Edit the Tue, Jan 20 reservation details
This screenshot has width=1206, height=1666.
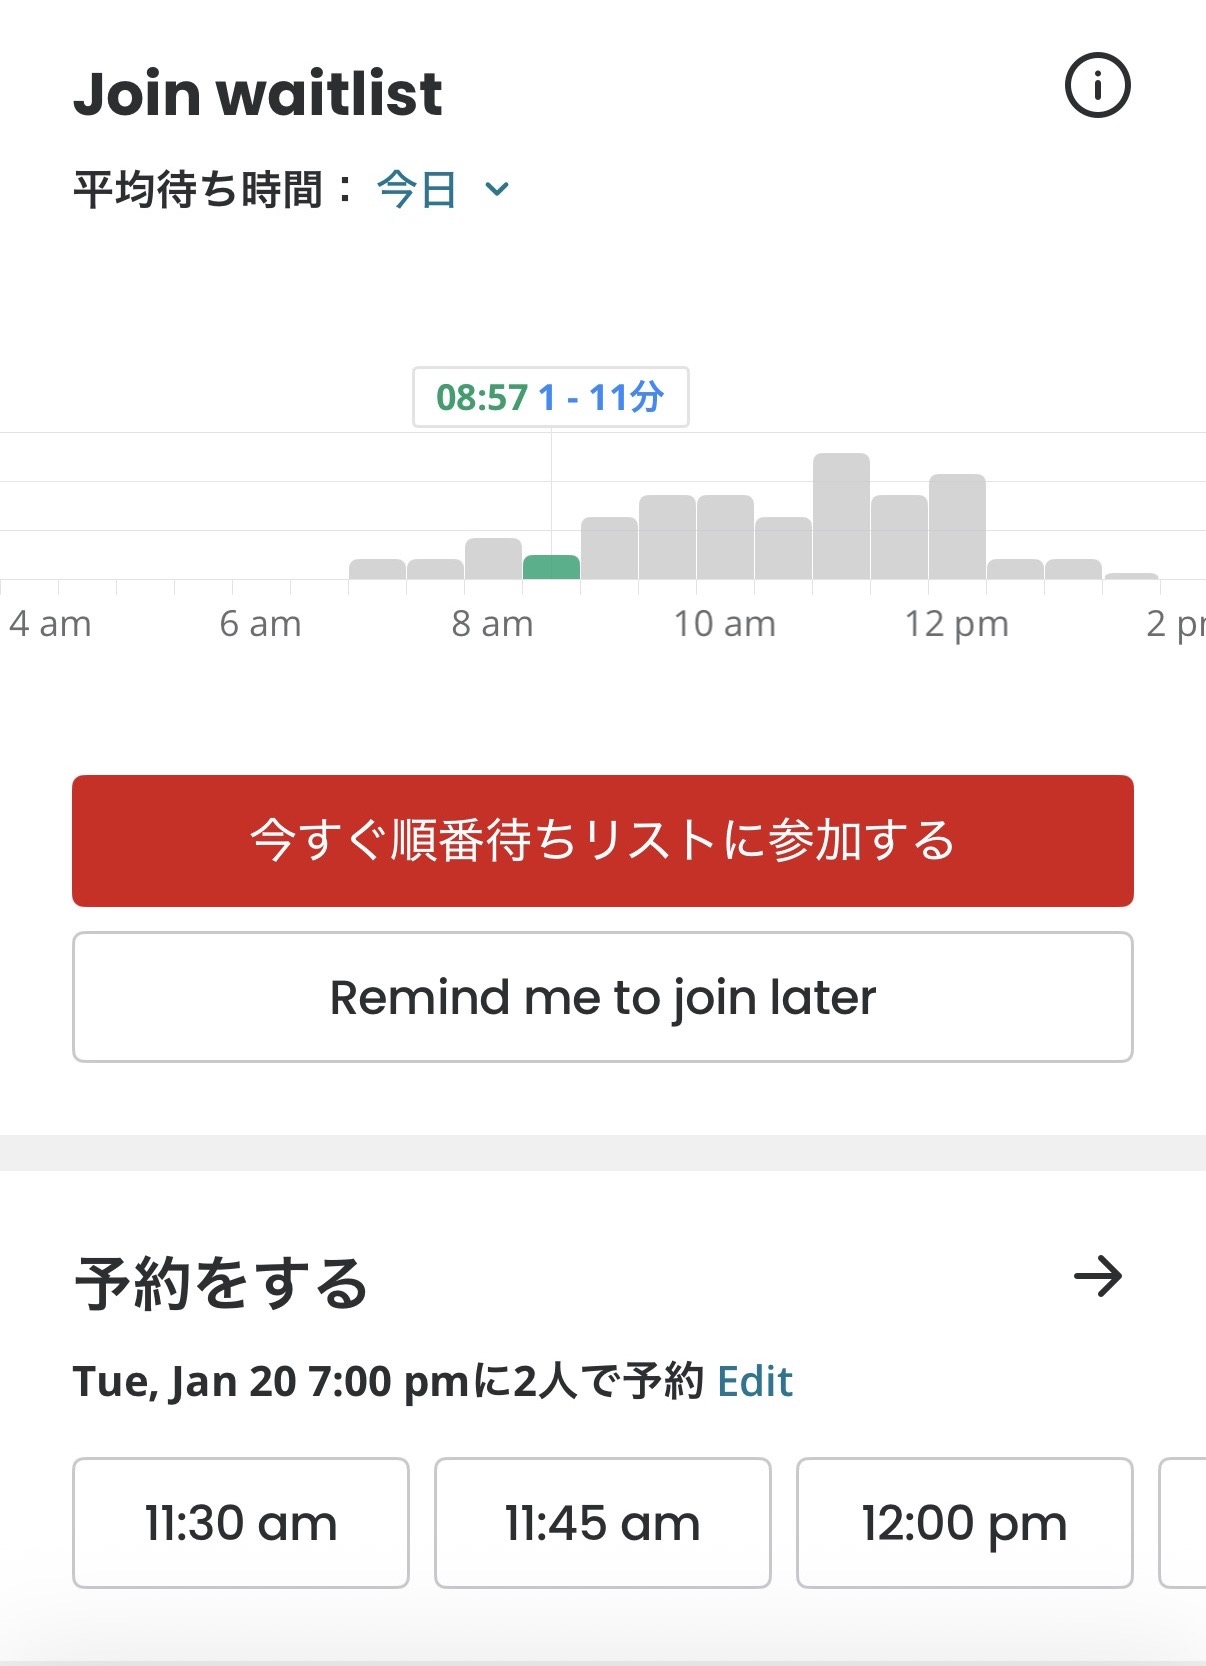(x=755, y=1382)
